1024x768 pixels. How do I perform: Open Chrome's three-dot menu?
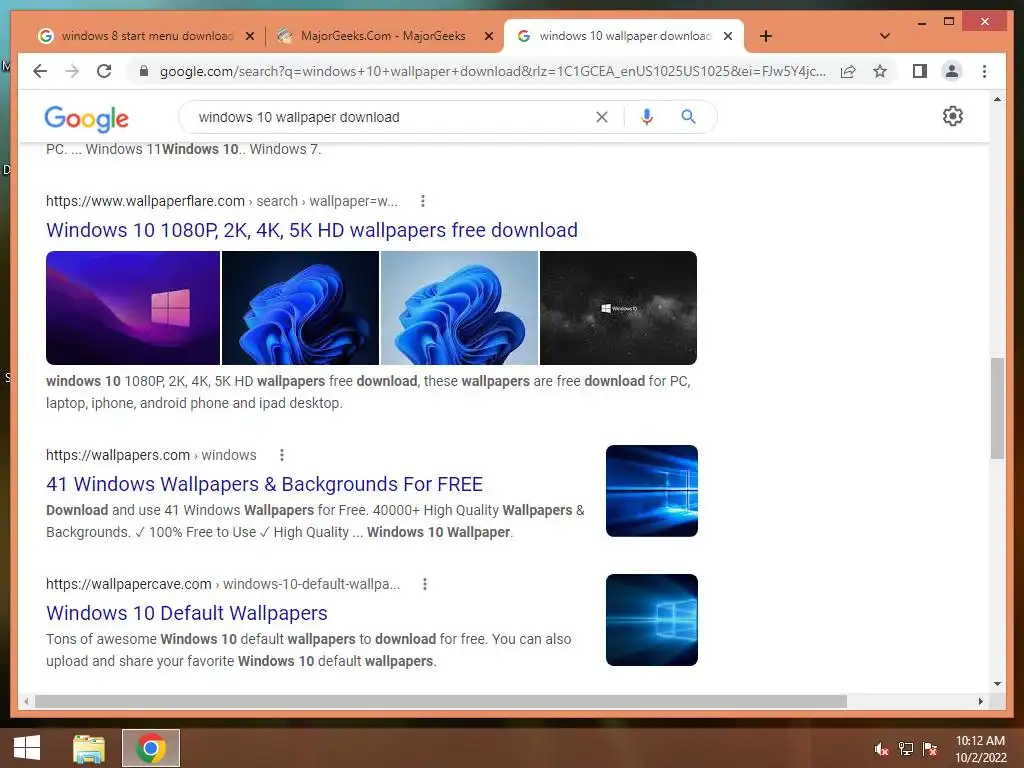(984, 71)
